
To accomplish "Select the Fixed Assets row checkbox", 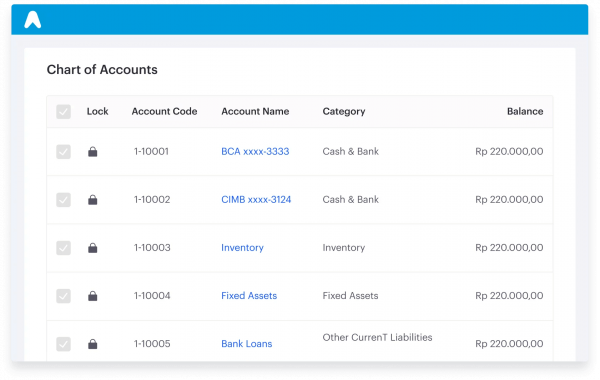I will click(64, 296).
